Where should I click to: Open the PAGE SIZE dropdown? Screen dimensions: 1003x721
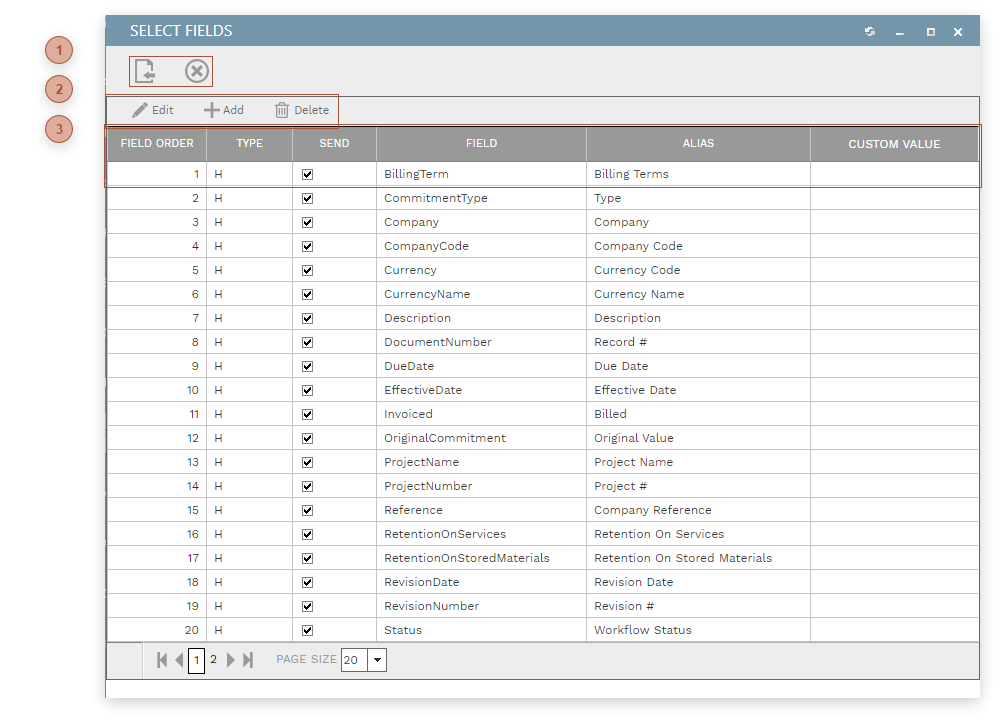(x=377, y=660)
